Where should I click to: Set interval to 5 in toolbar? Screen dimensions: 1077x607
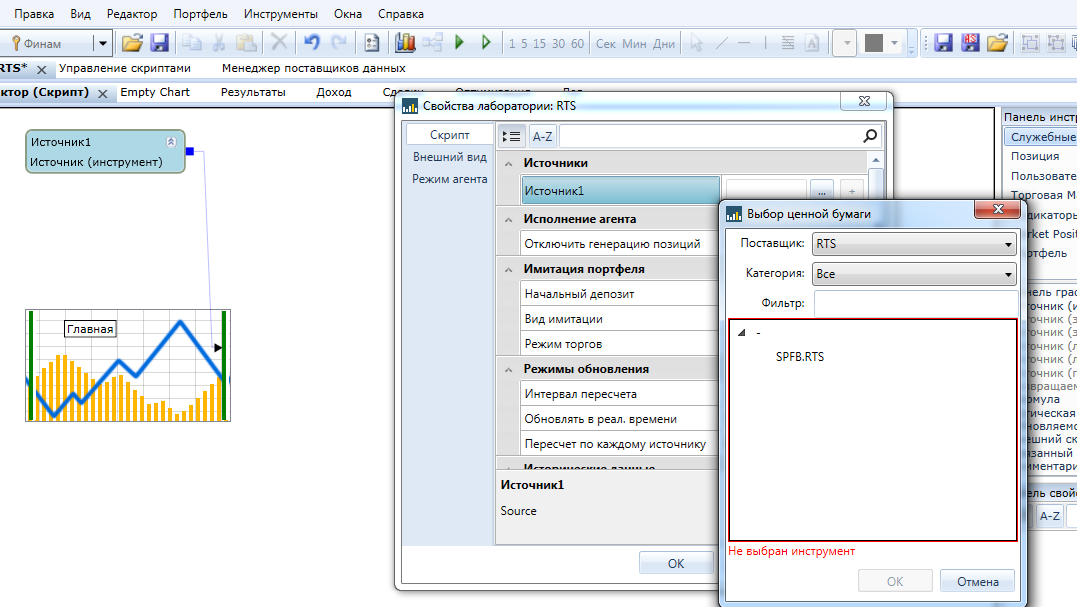pyautogui.click(x=524, y=44)
